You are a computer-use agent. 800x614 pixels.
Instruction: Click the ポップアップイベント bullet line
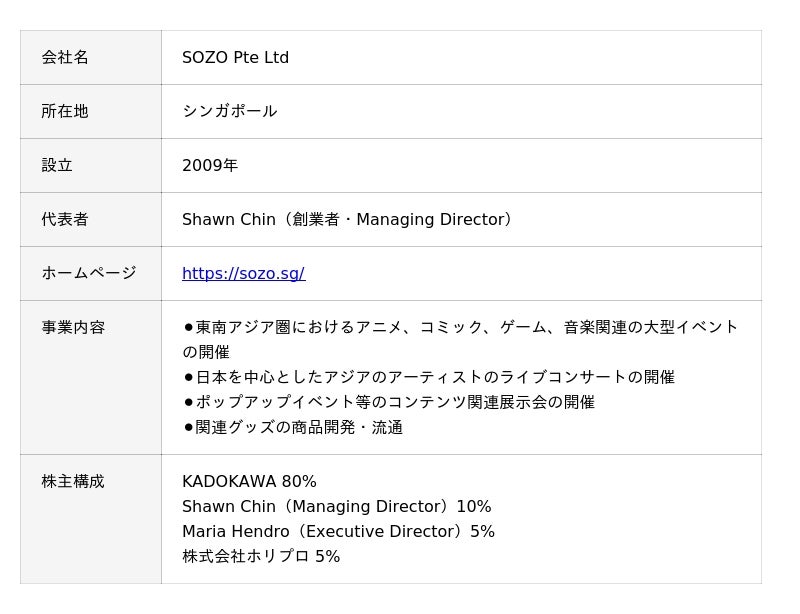[389, 402]
